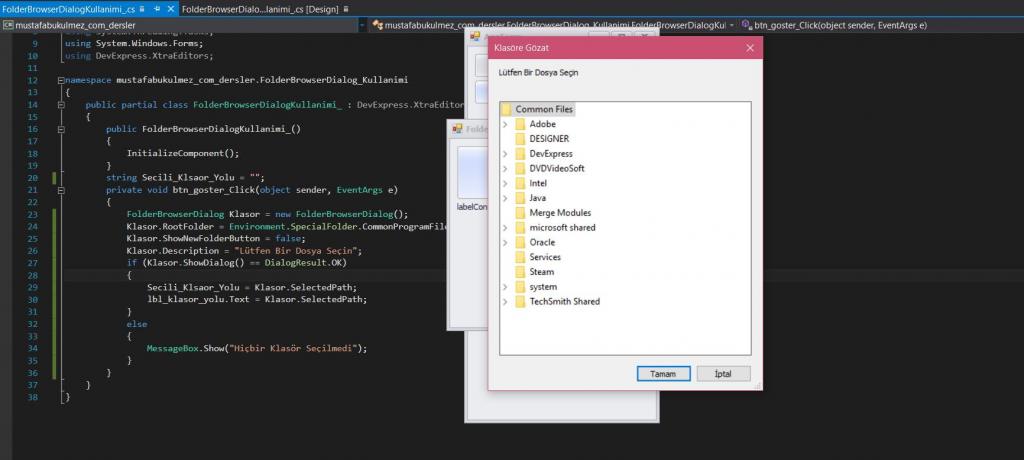Expand the DVDVideoSoft folder node
The height and width of the screenshot is (460, 1024).
coord(505,169)
